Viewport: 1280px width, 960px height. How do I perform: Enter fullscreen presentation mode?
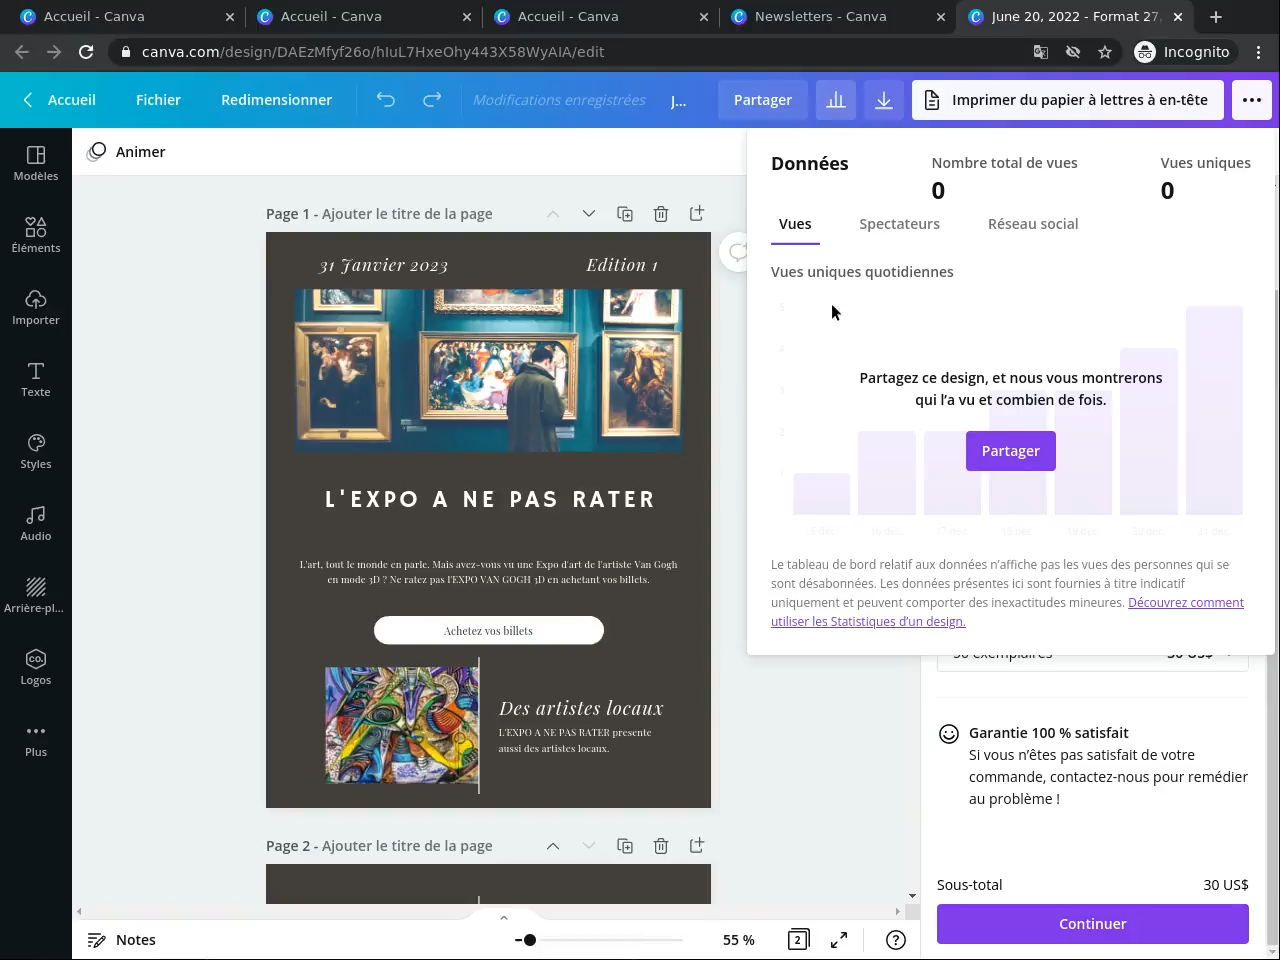839,940
